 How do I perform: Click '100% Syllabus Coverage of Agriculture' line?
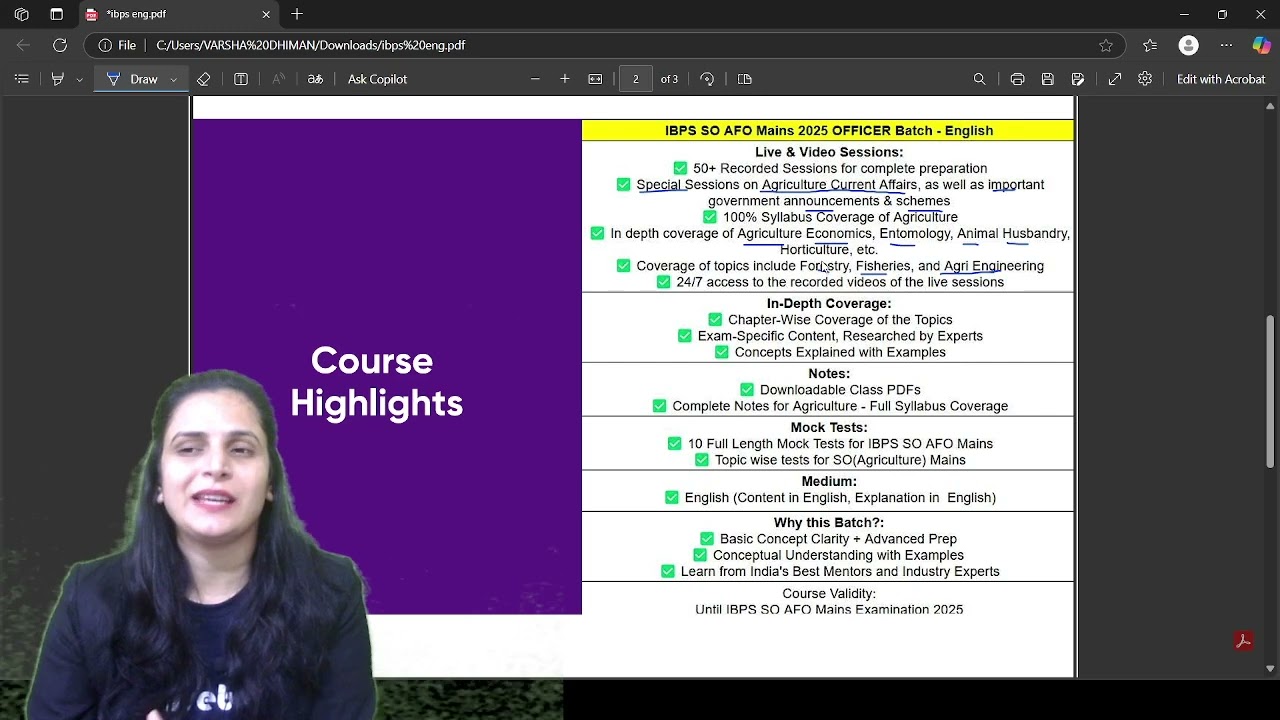(840, 217)
